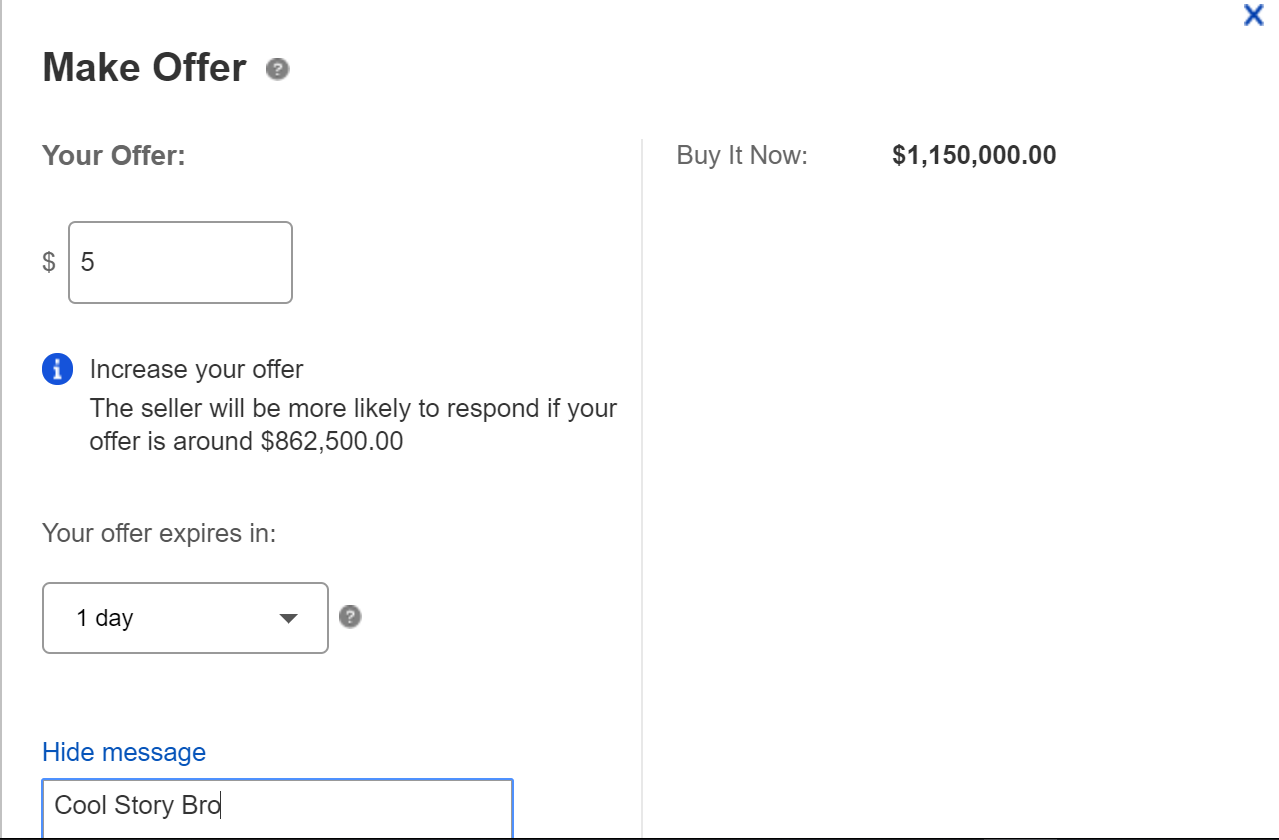Click the 'Your offer expires in' label
The width and height of the screenshot is (1279, 840).
(x=159, y=533)
